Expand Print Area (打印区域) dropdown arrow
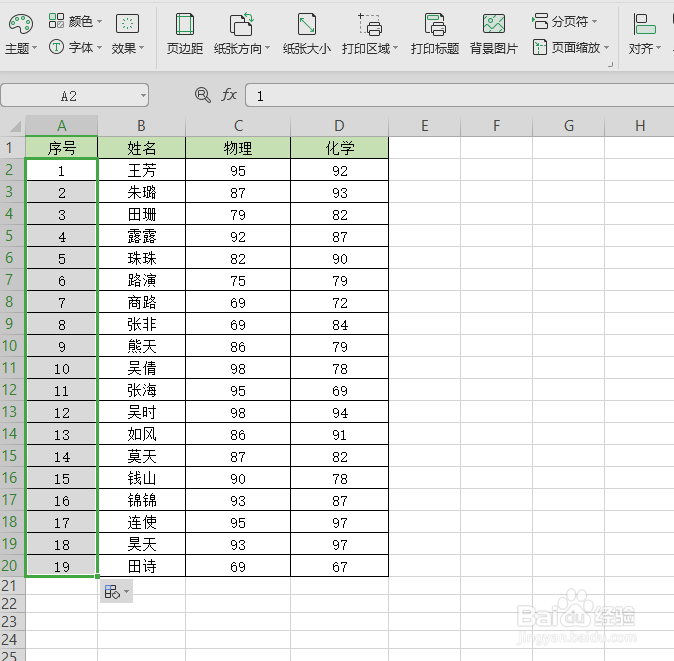This screenshot has height=661, width=674. tap(395, 48)
